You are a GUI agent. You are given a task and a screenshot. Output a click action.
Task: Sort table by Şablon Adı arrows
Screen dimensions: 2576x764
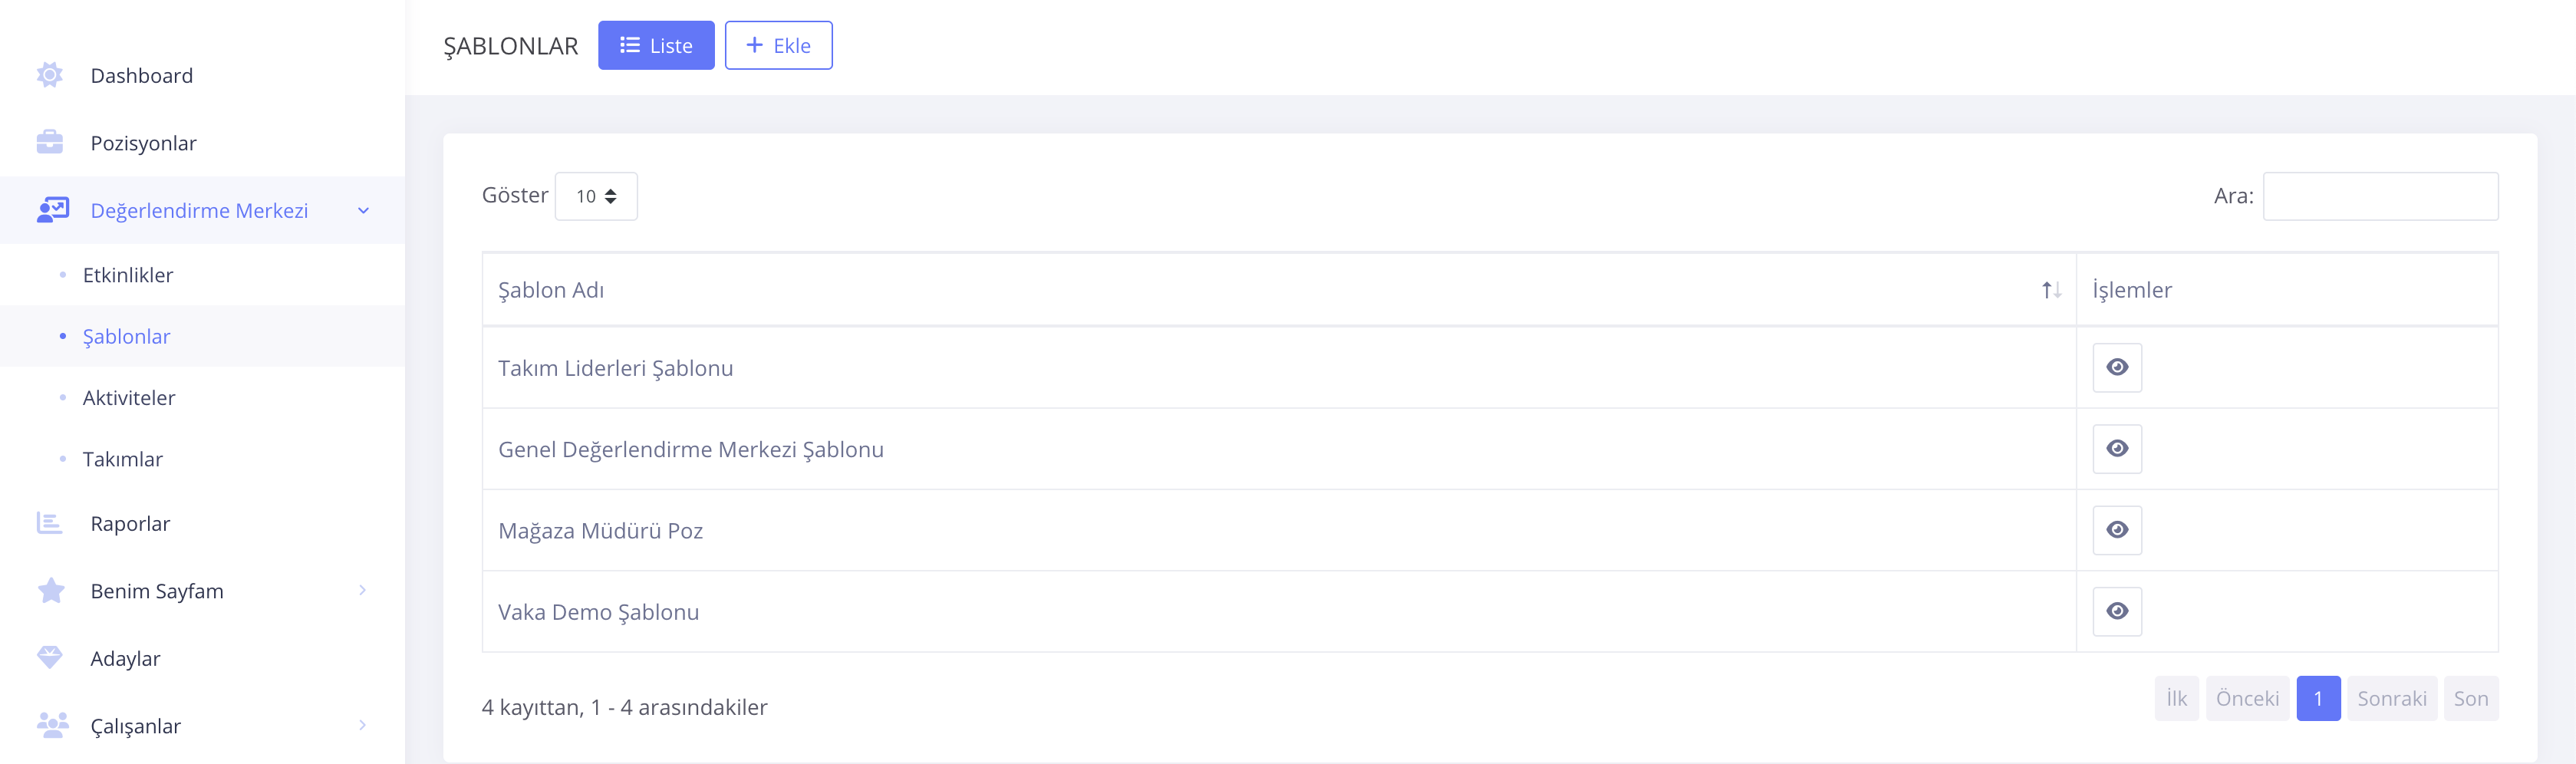2051,290
